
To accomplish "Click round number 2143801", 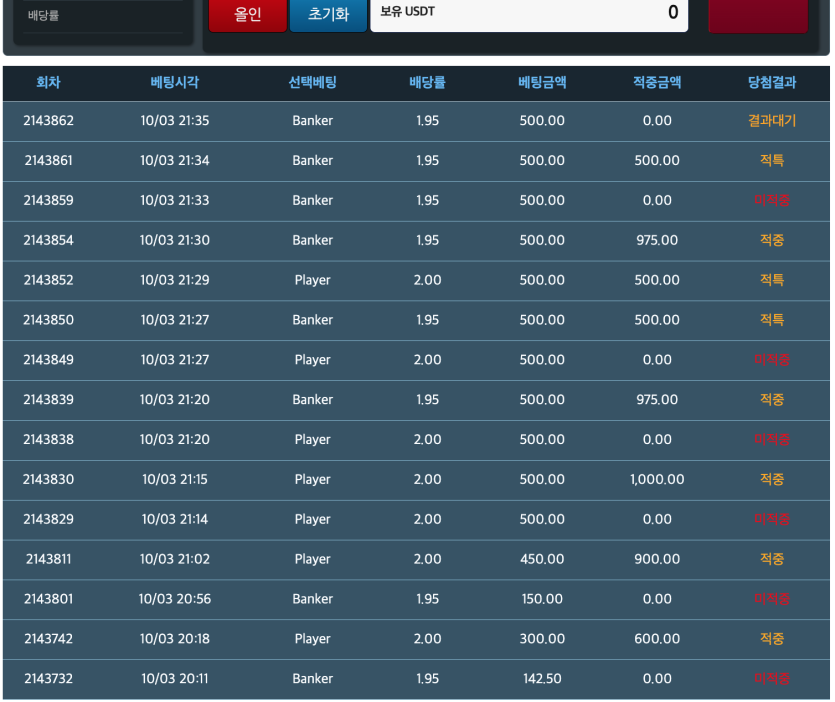I will coord(48,600).
